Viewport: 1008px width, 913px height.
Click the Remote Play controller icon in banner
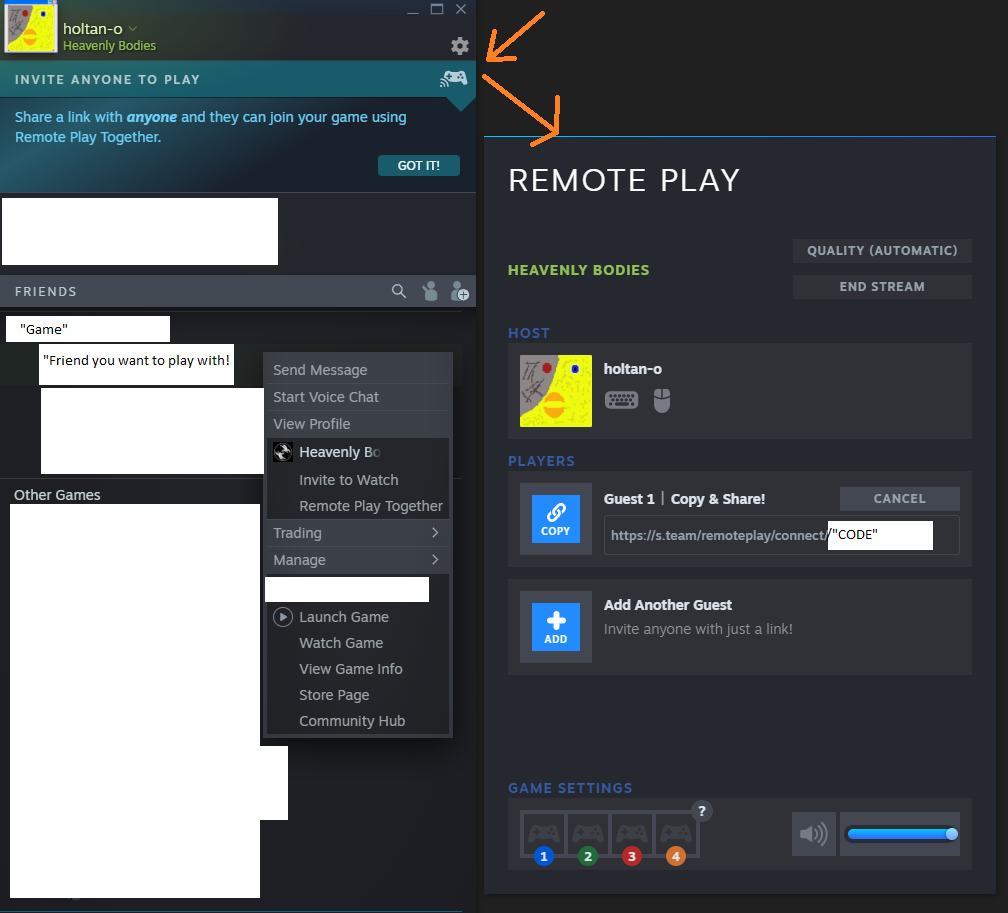point(453,78)
